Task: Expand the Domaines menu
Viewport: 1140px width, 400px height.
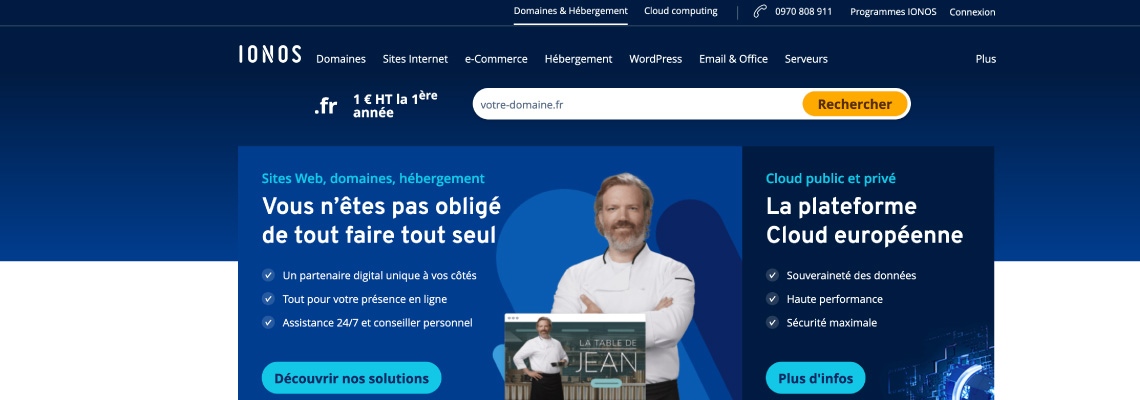Action: click(341, 59)
